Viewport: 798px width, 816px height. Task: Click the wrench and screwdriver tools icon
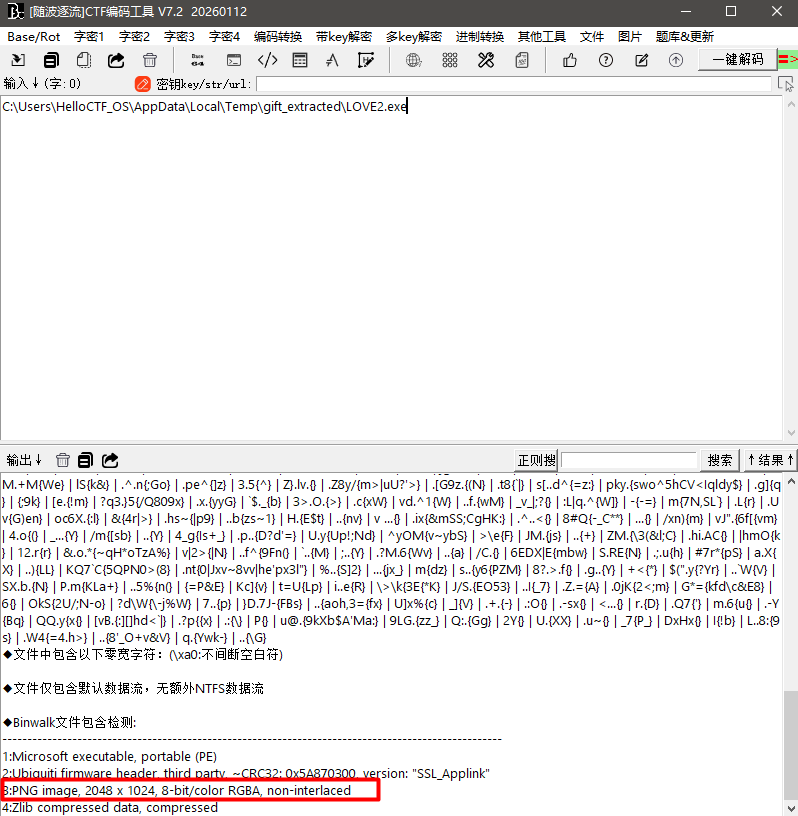[x=486, y=60]
